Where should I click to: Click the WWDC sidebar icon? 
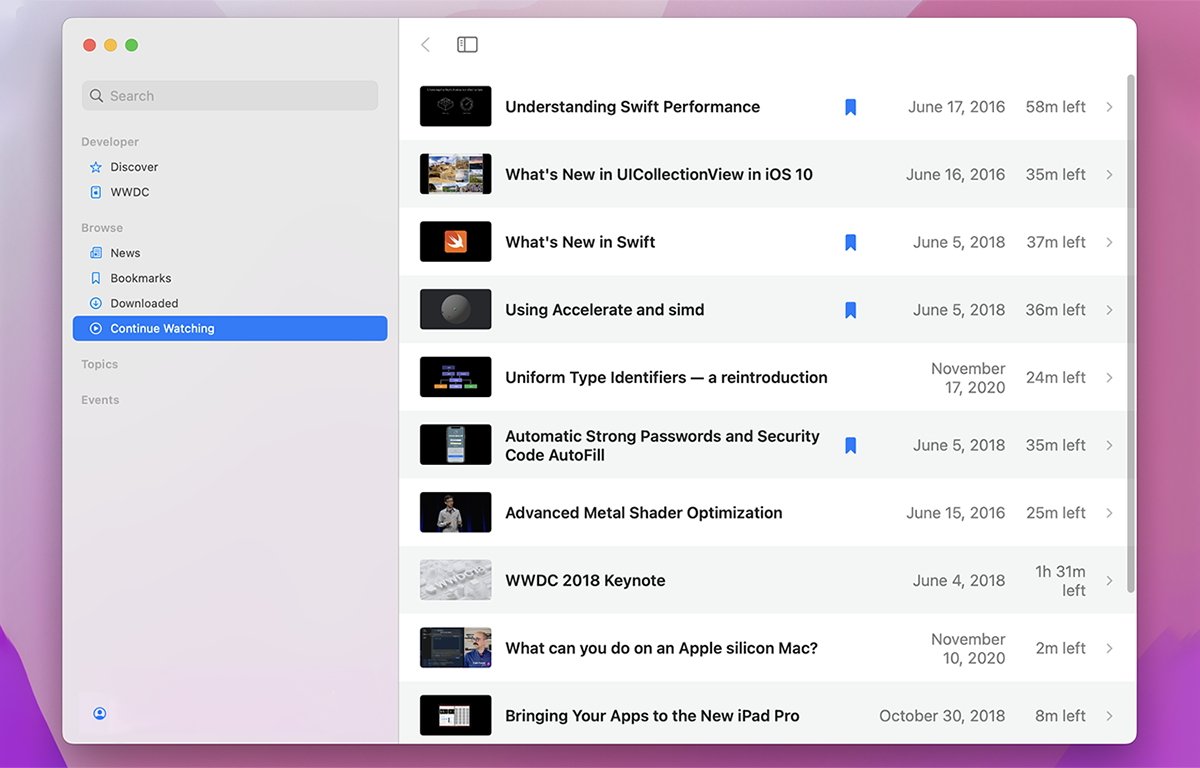click(x=96, y=192)
